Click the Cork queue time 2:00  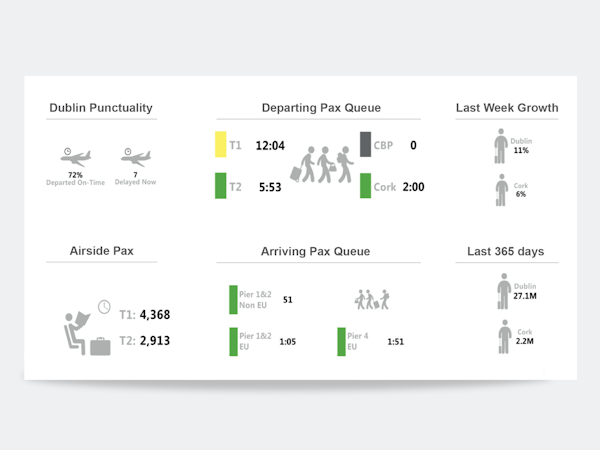click(413, 187)
